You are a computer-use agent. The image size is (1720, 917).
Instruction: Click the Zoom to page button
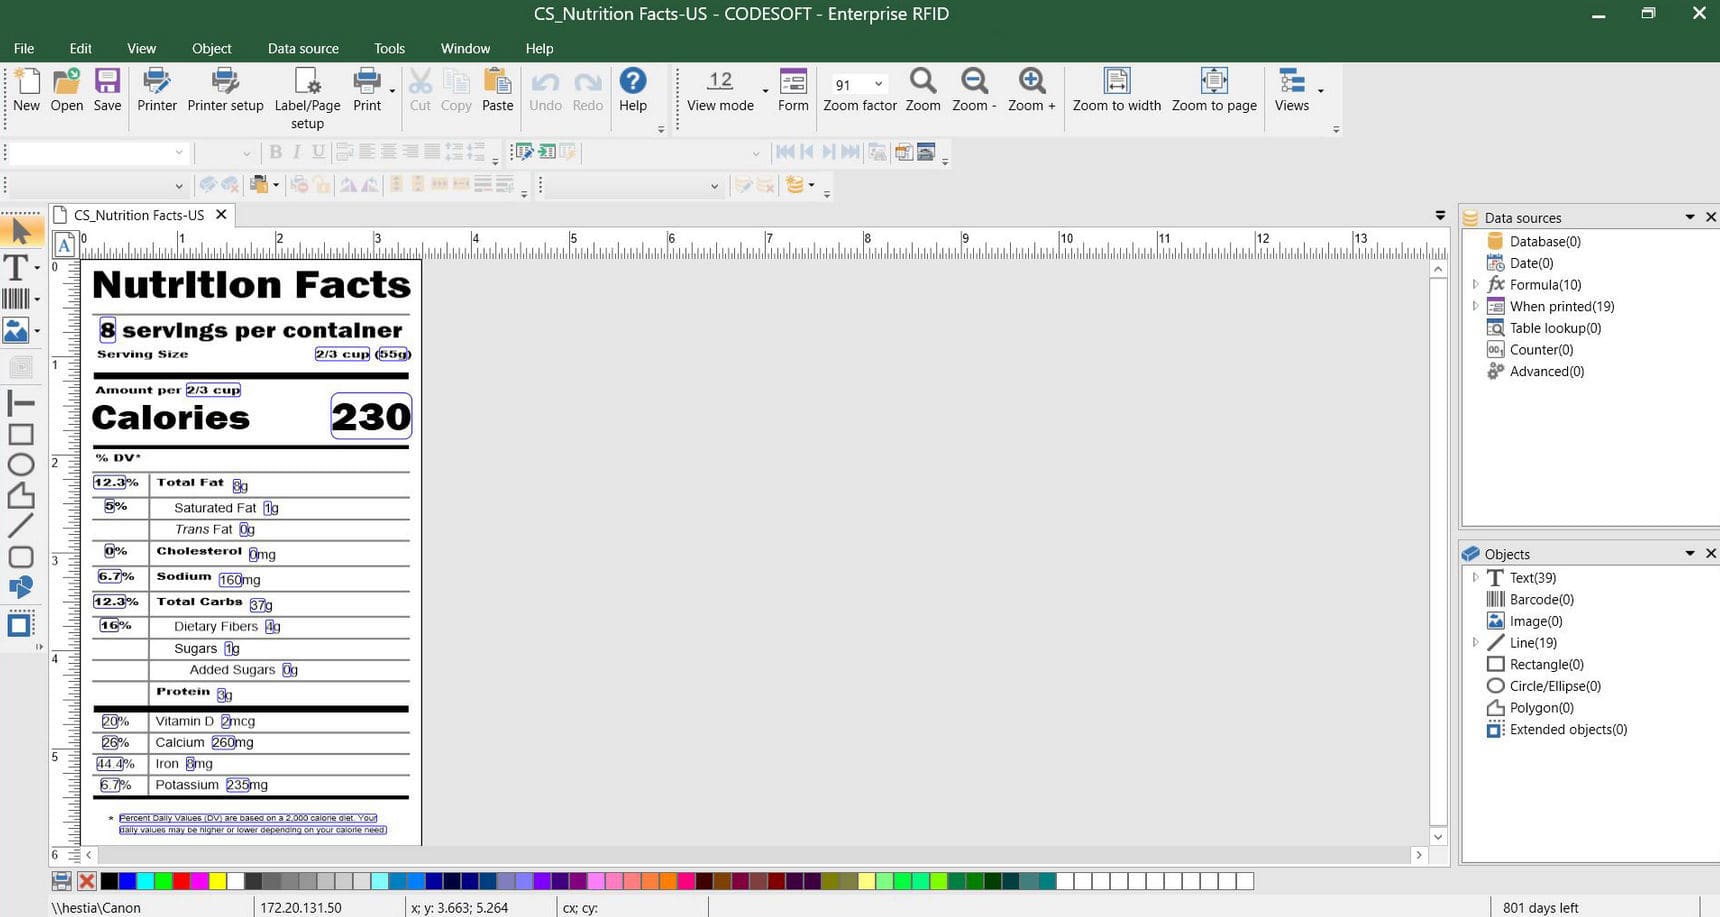coord(1213,90)
